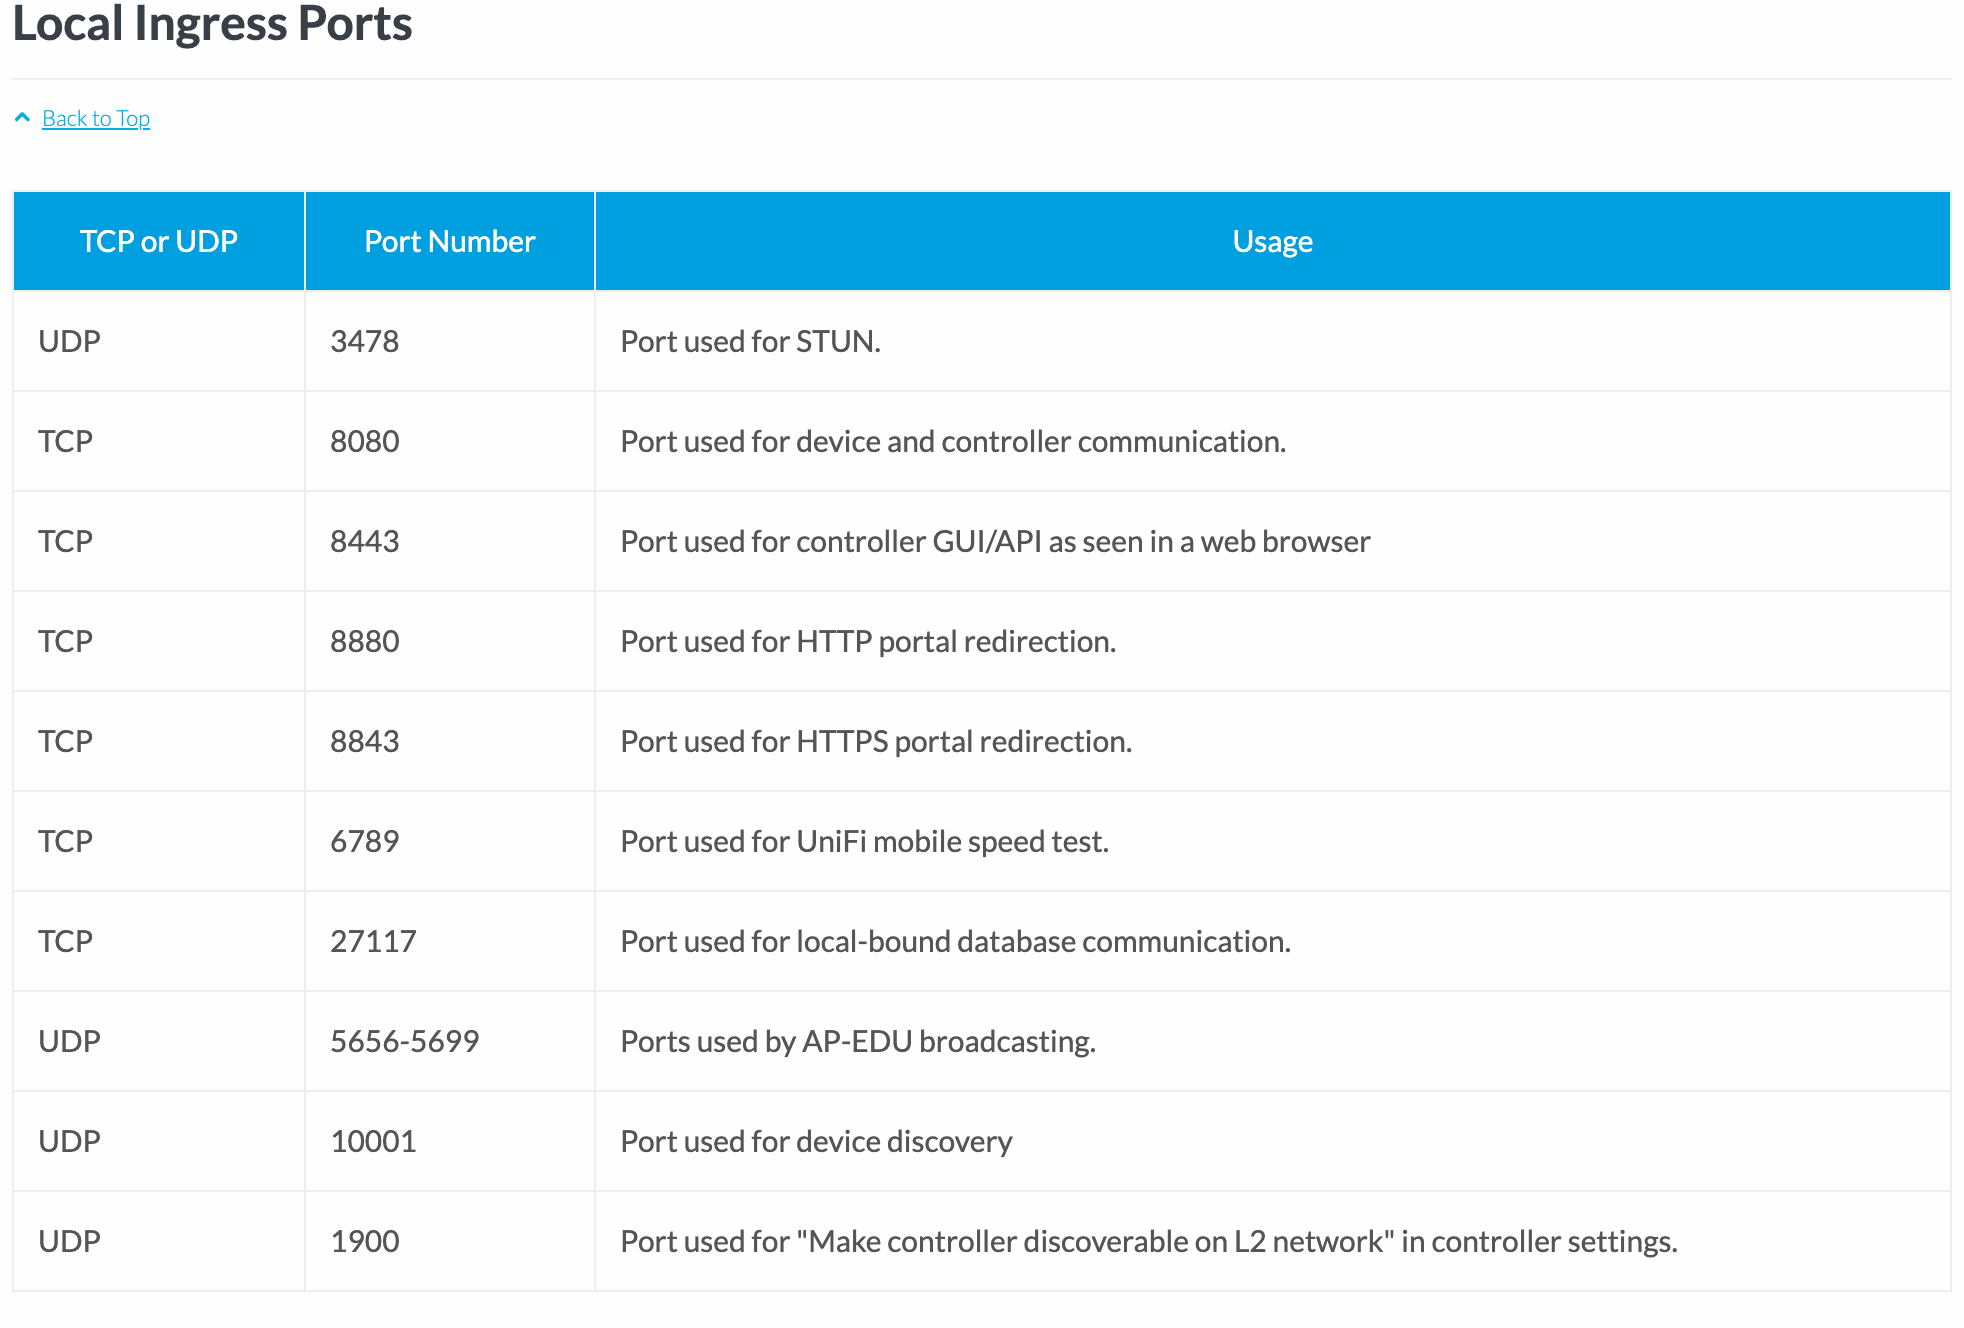Select port number 10001 cell
This screenshot has width=1964, height=1328.
[x=373, y=1141]
